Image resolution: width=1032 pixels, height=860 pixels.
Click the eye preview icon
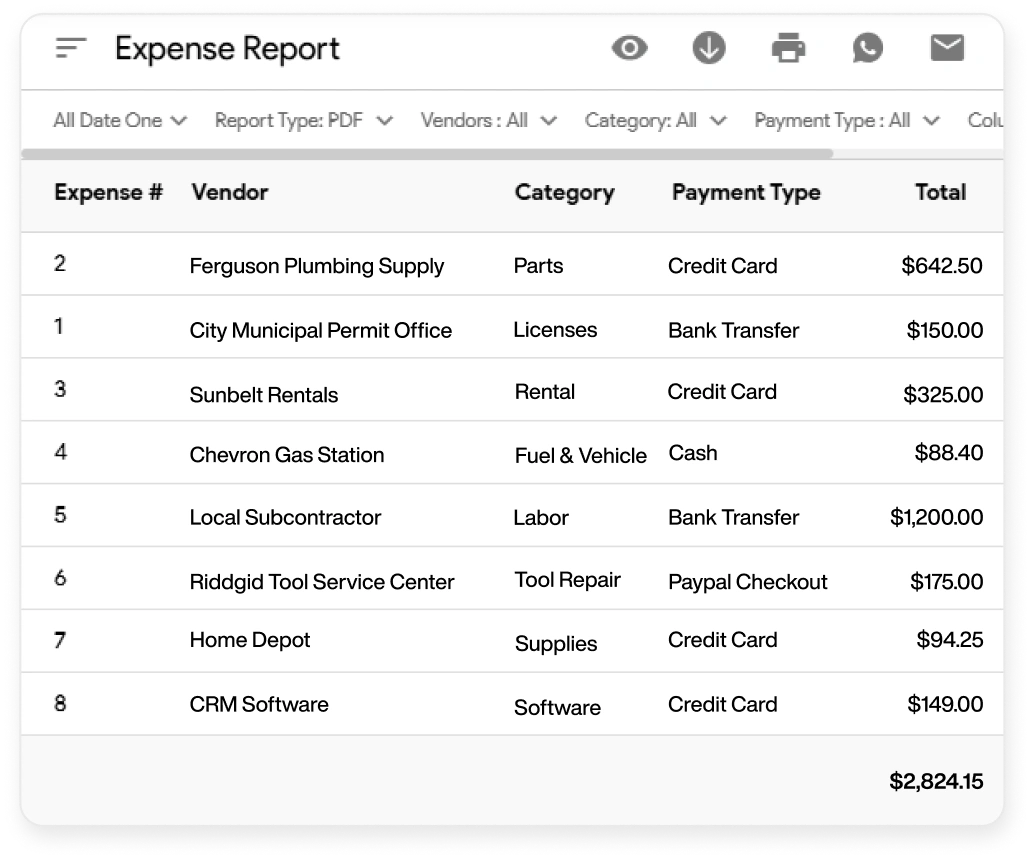click(629, 48)
